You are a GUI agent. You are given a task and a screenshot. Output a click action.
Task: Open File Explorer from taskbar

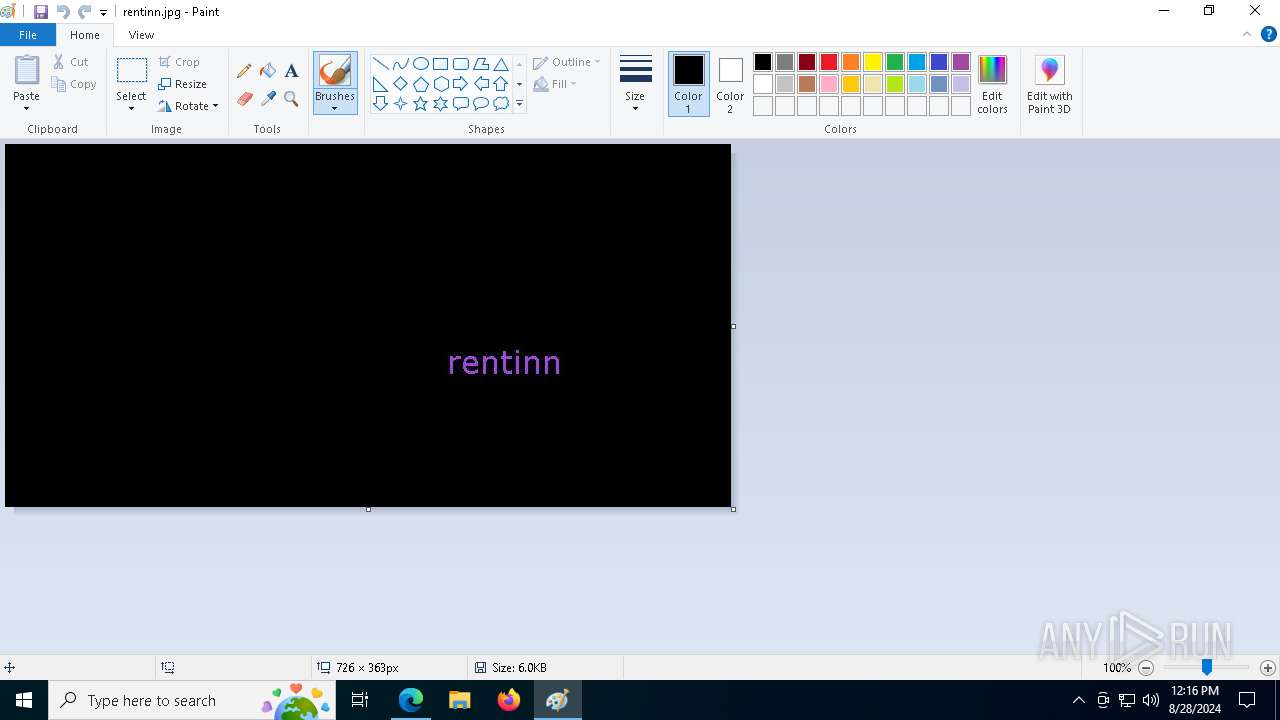click(x=460, y=700)
